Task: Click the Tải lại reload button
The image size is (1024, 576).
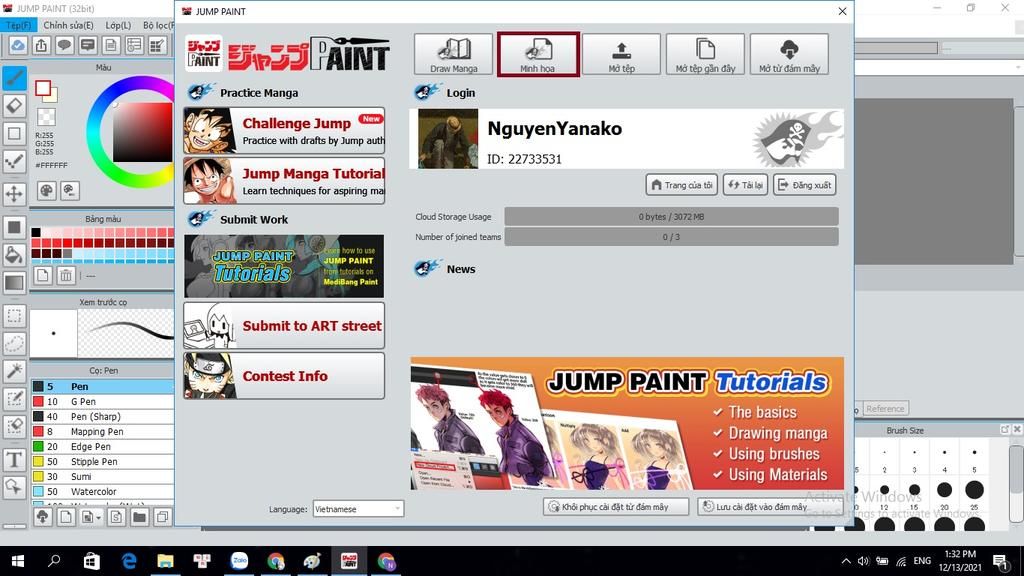Action: [745, 185]
